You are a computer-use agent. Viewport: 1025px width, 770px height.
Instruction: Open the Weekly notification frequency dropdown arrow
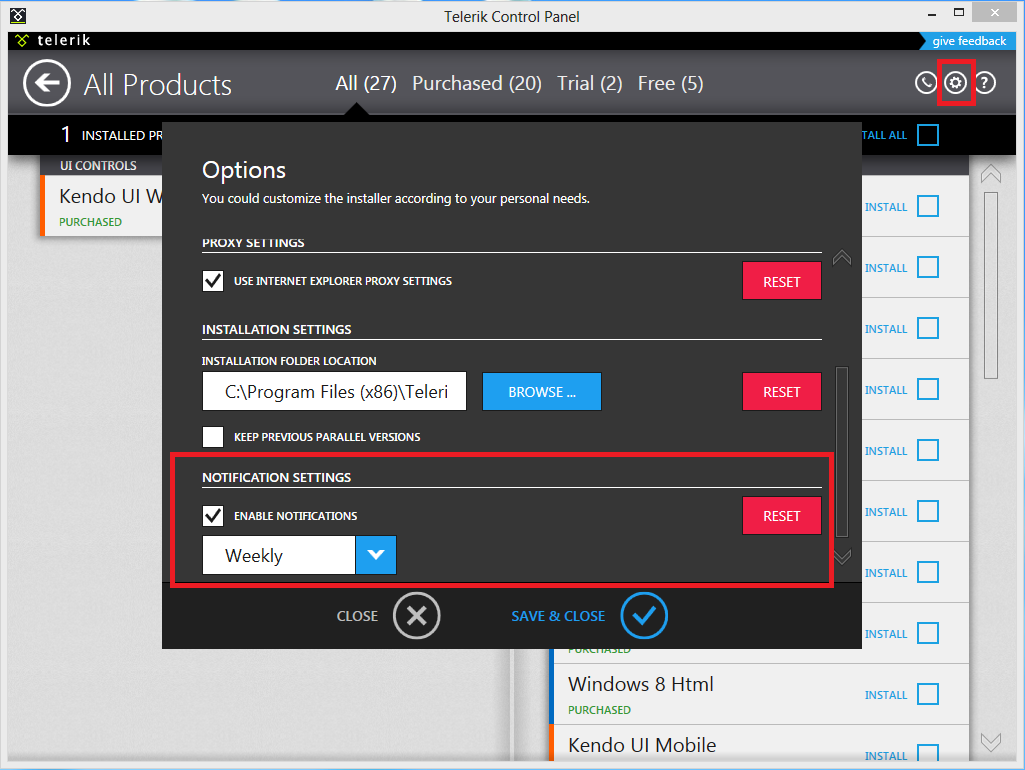point(376,555)
